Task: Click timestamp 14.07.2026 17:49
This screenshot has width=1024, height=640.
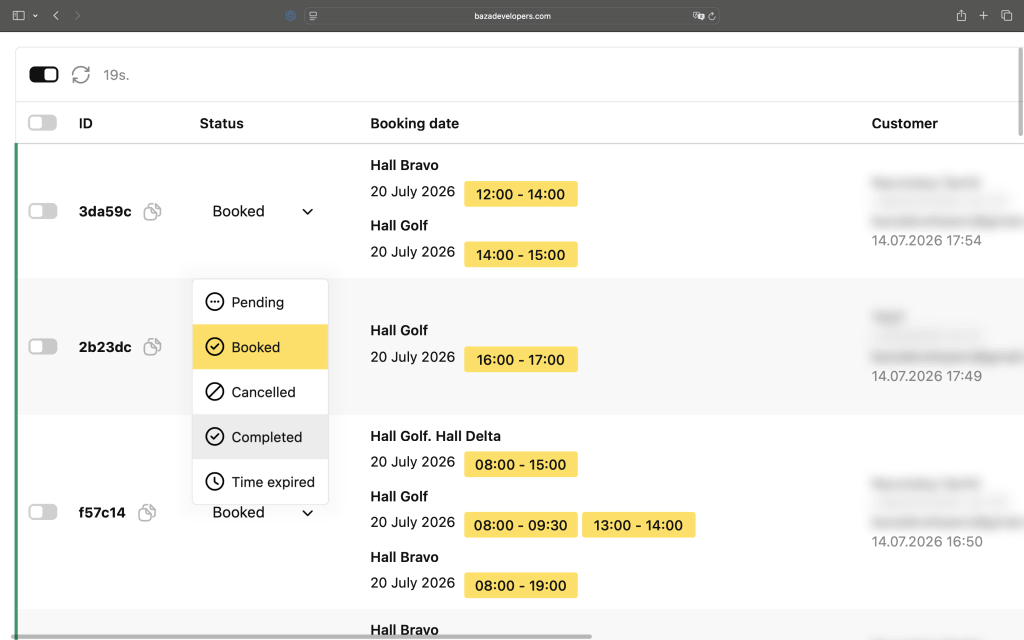Action: click(927, 376)
